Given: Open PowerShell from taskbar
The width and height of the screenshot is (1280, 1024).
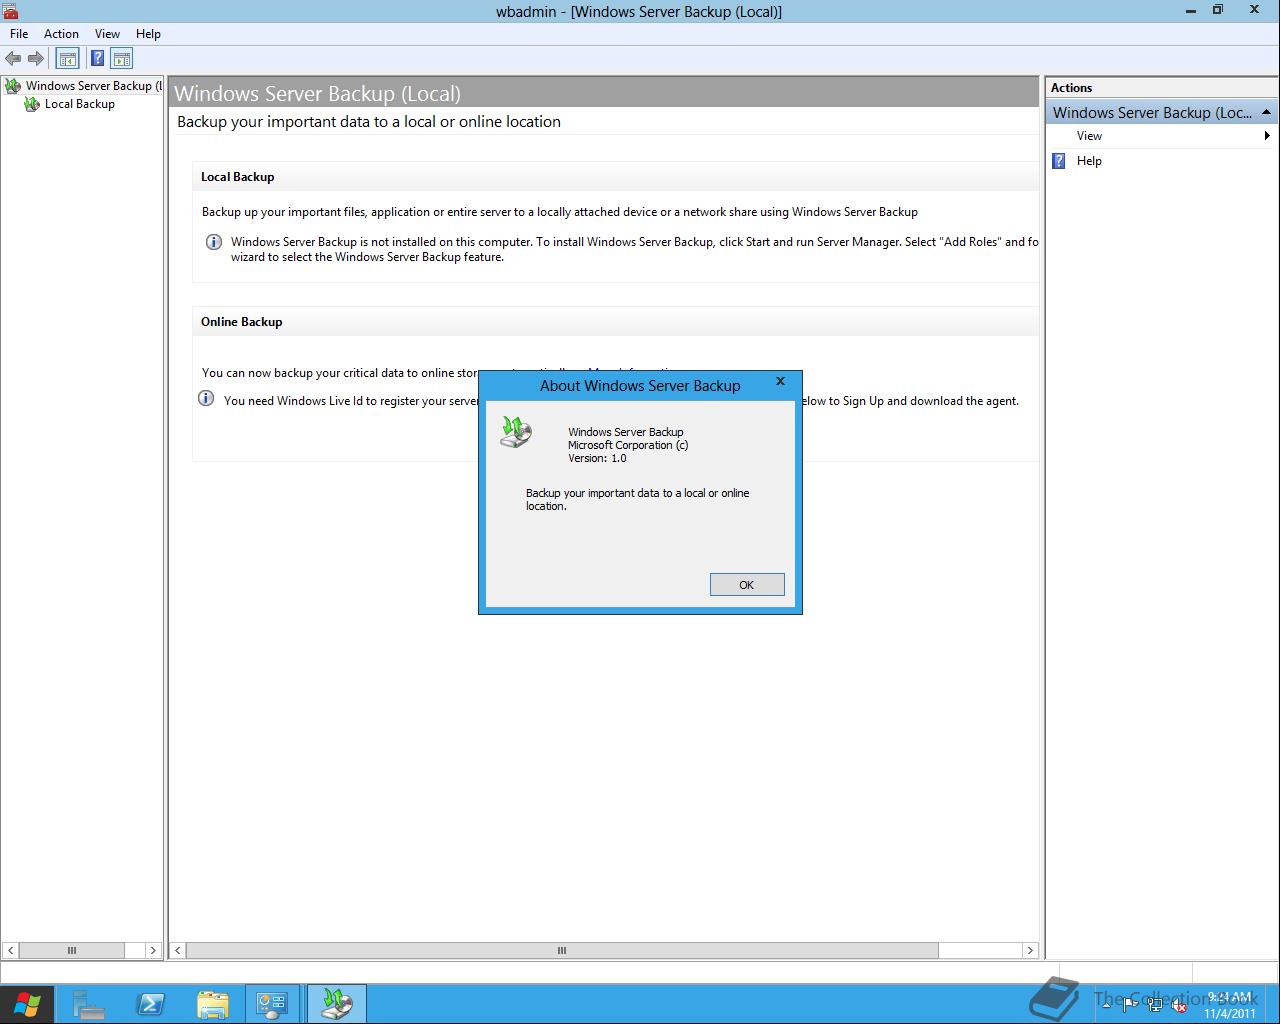Looking at the screenshot, I should click(x=151, y=1004).
